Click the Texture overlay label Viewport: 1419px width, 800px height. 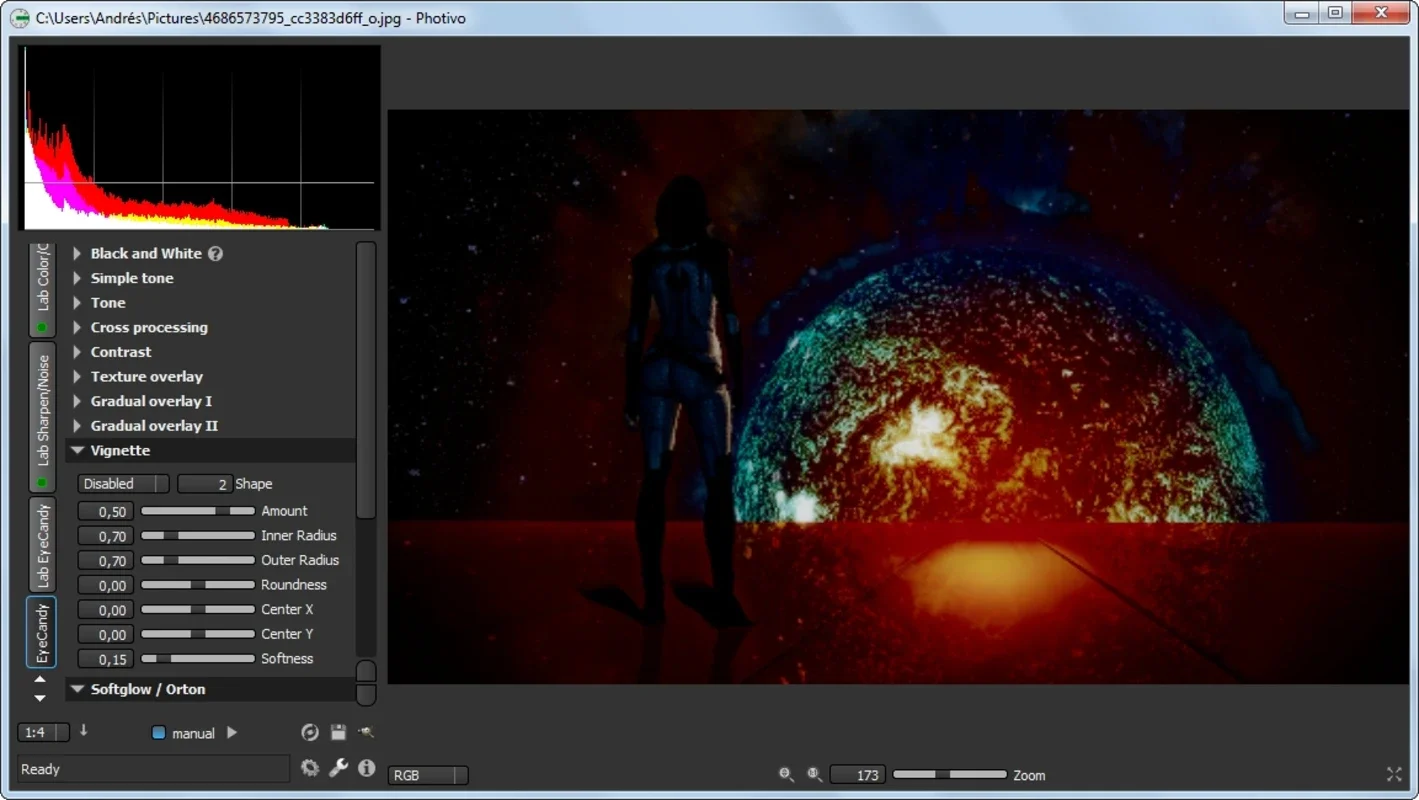pyautogui.click(x=147, y=377)
